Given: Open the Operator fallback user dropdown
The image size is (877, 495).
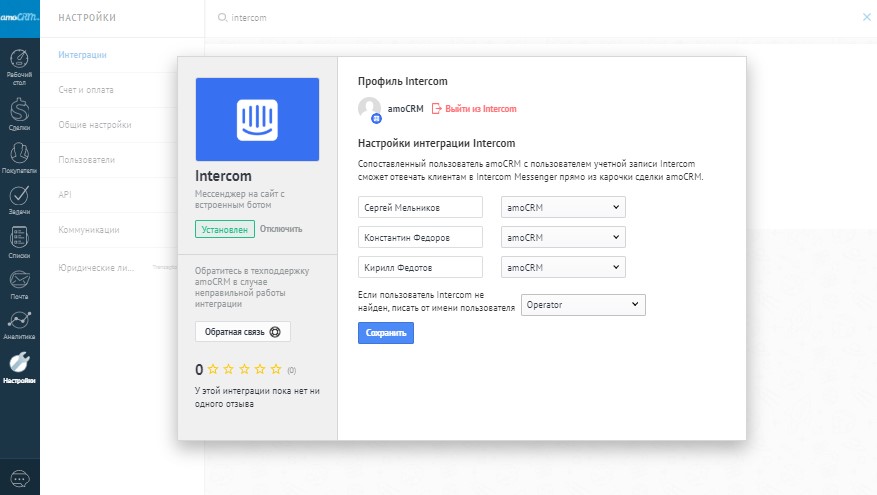Looking at the screenshot, I should point(583,304).
